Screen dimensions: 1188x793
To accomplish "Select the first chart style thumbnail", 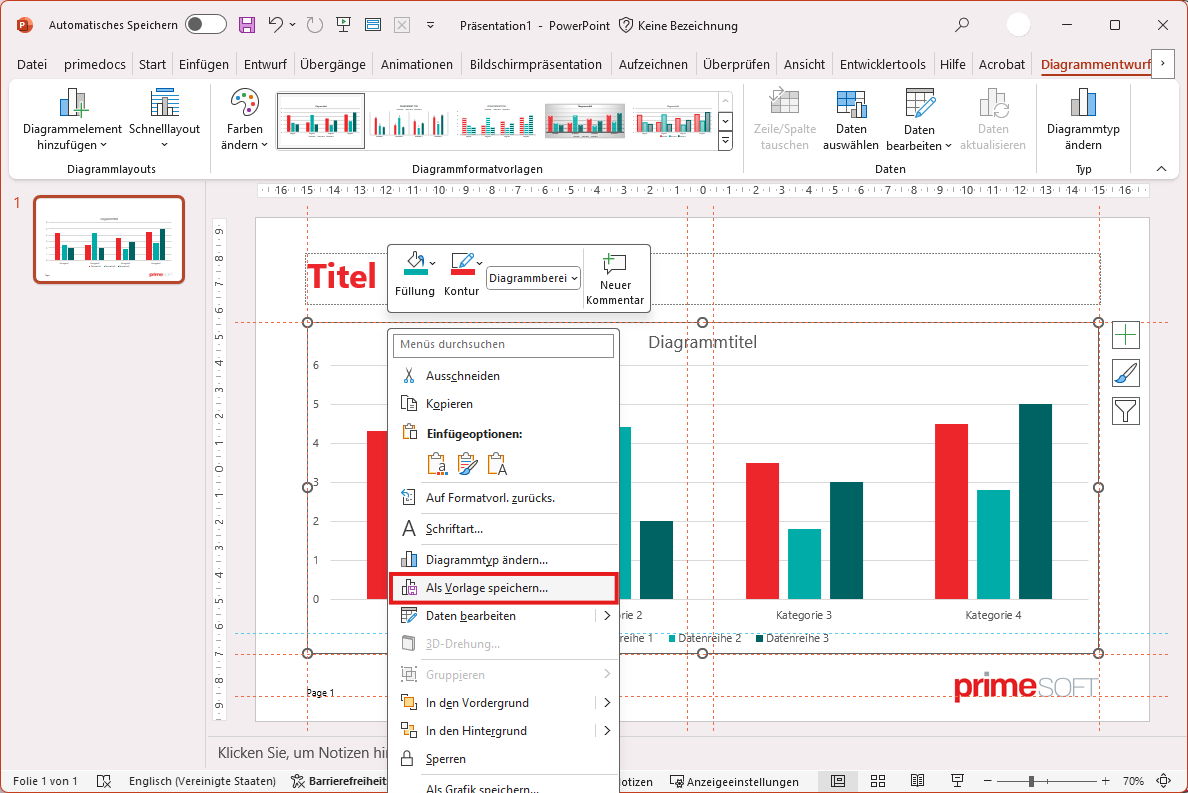I will coord(321,121).
